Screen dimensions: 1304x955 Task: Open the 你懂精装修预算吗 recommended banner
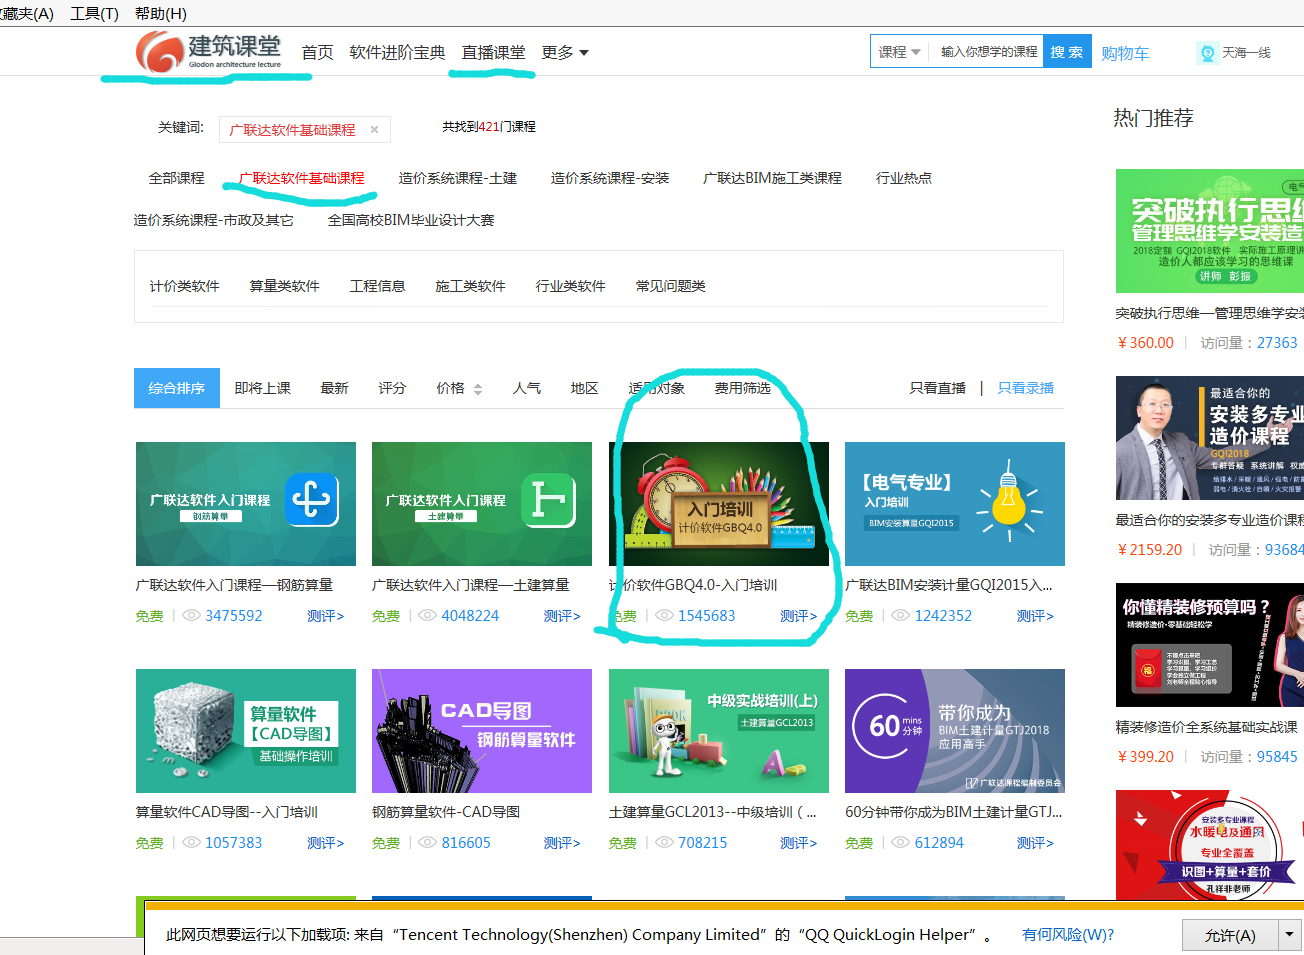[1210, 645]
